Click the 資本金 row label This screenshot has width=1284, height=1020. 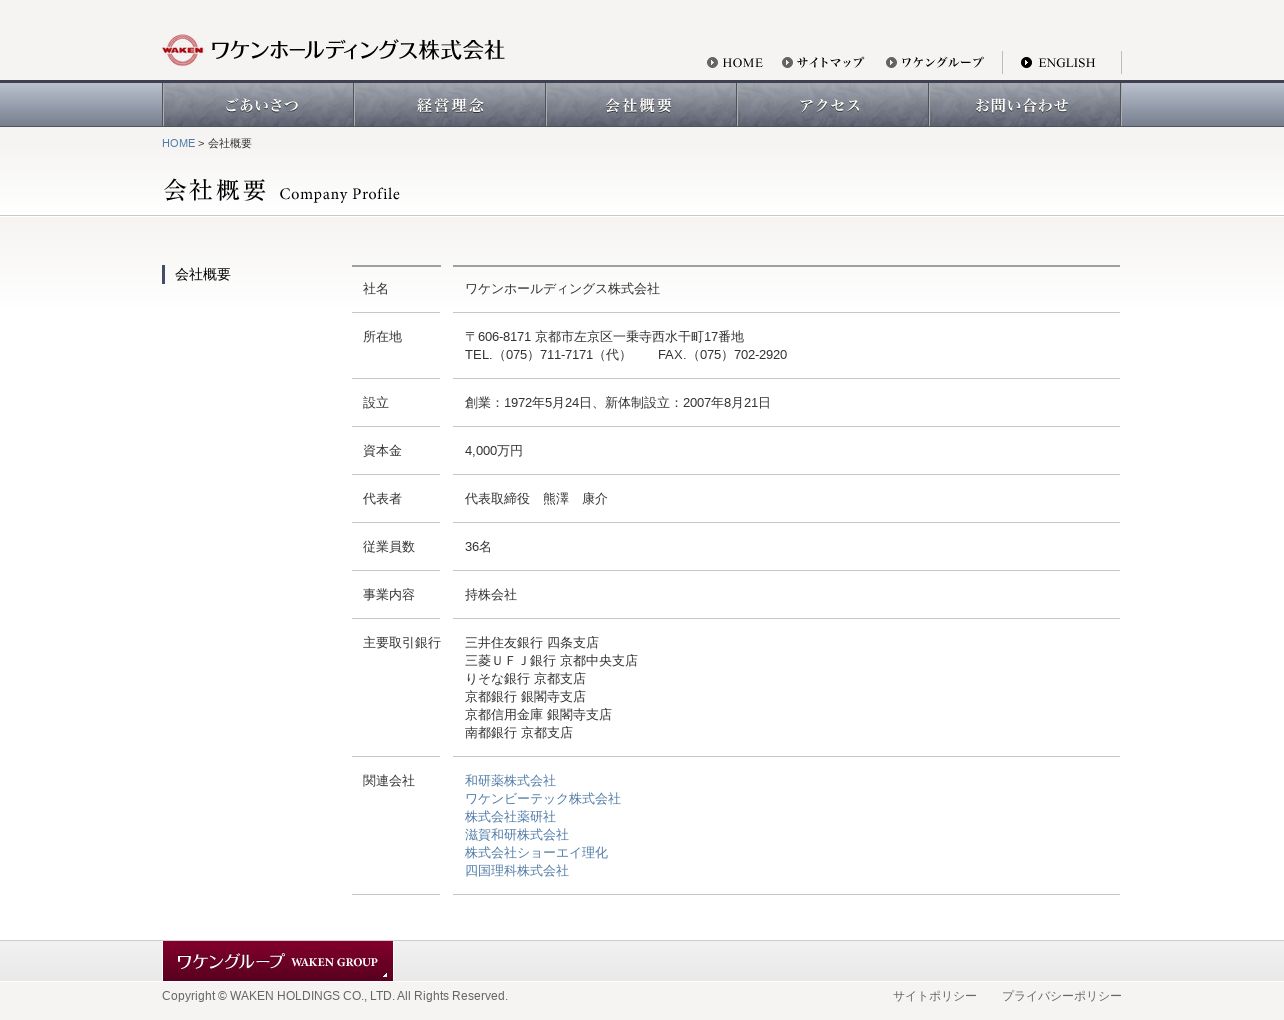click(382, 451)
